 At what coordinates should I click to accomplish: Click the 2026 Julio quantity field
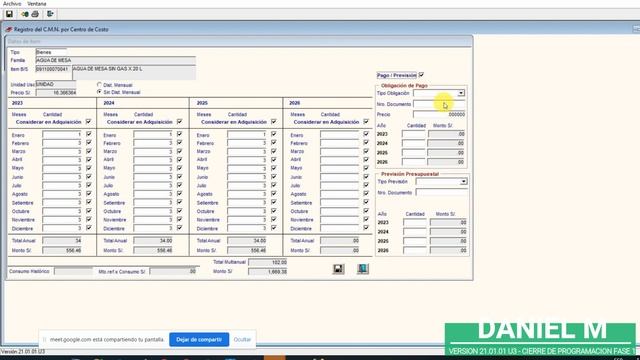[x=340, y=186]
